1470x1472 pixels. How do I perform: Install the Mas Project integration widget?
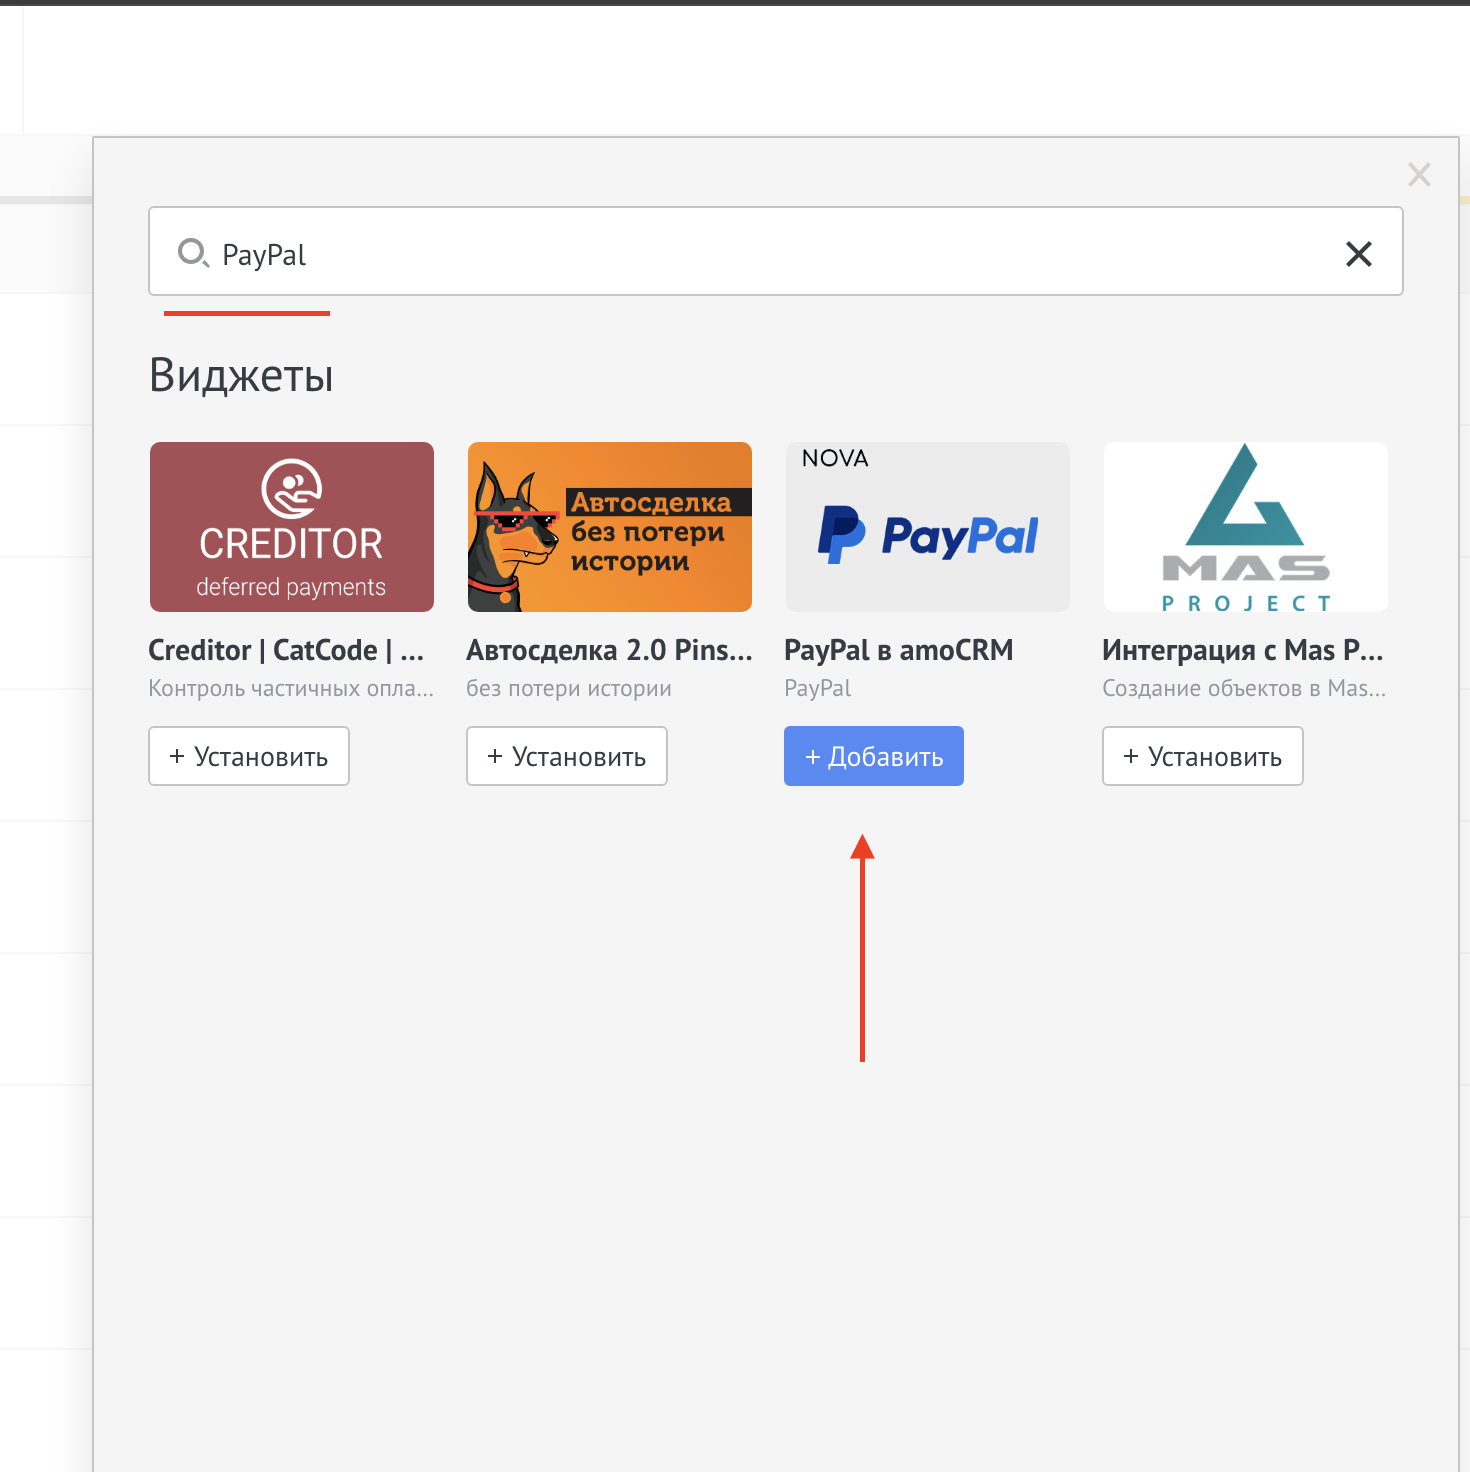[1203, 756]
